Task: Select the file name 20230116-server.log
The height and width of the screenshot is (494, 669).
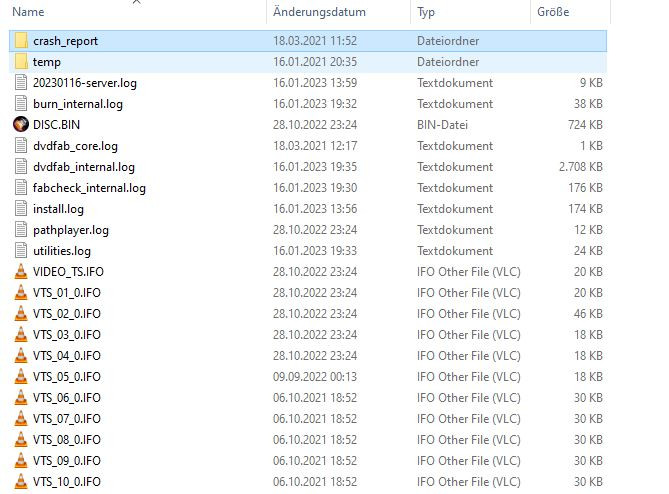Action: pos(85,83)
